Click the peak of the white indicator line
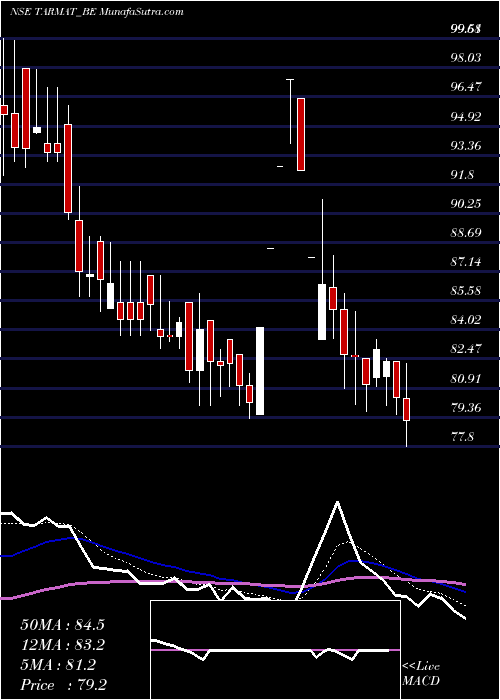The width and height of the screenshot is (500, 700). pyautogui.click(x=338, y=502)
